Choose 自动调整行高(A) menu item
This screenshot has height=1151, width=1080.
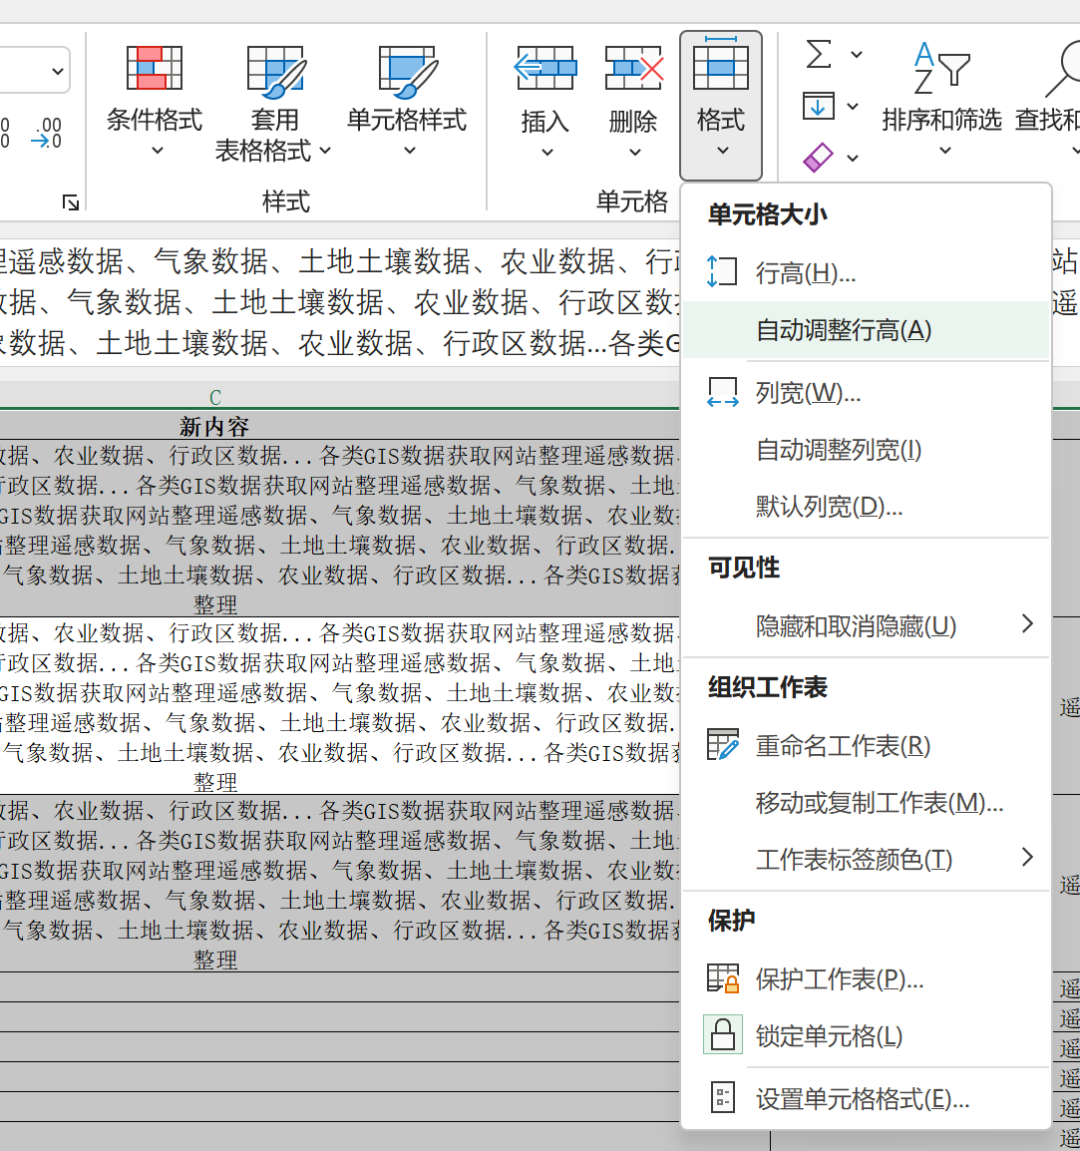pos(866,330)
